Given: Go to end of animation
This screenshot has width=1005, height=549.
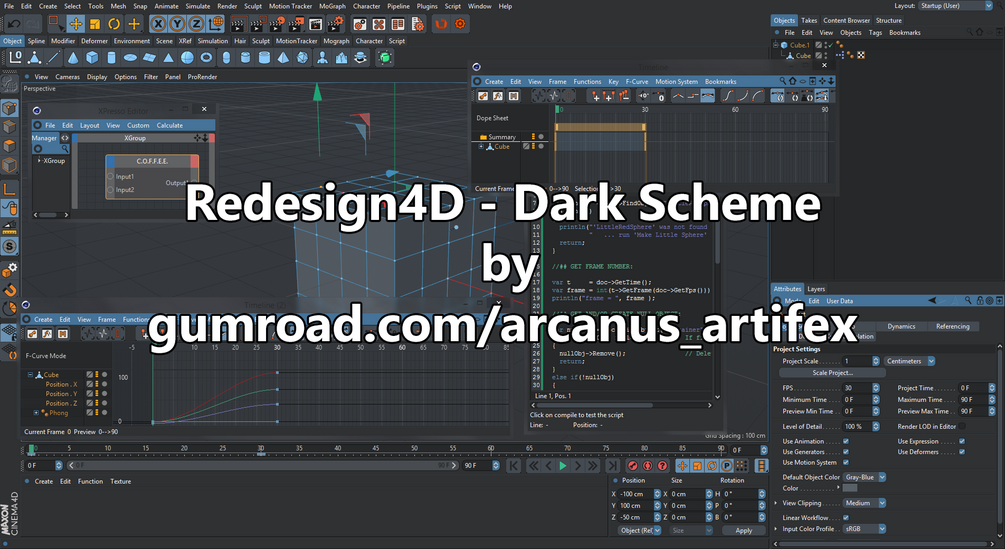Looking at the screenshot, I should coord(613,466).
